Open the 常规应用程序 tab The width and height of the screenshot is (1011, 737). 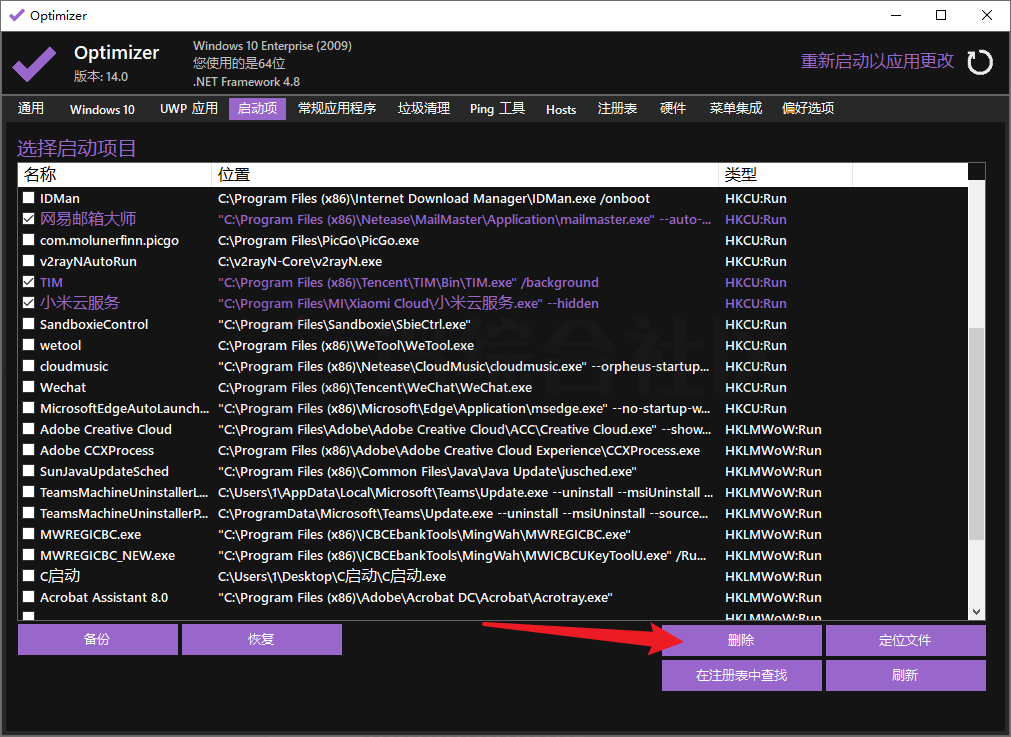[337, 108]
